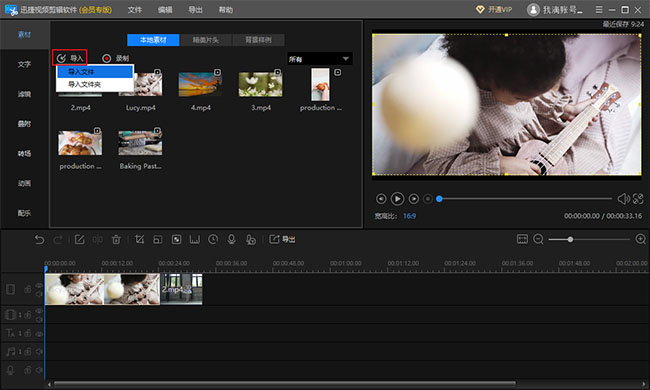The image size is (650, 390).
Task: Open the 滤镜 sidebar panel
Action: pyautogui.click(x=24, y=94)
